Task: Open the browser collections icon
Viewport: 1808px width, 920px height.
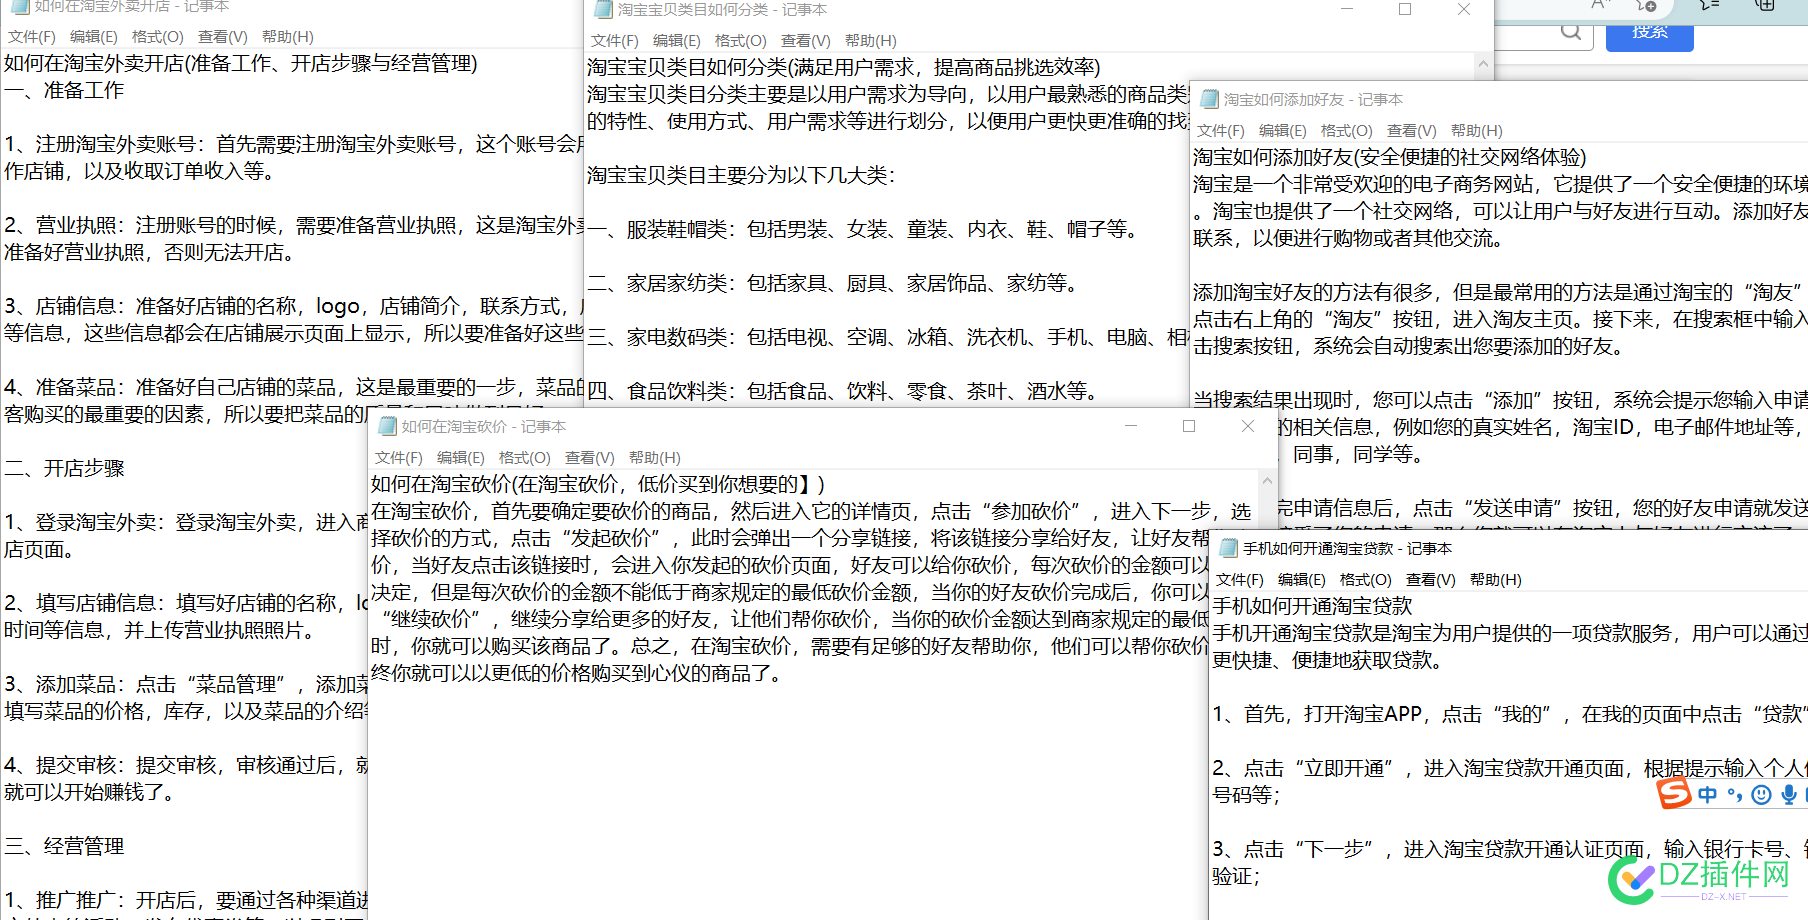Action: coord(1765,5)
